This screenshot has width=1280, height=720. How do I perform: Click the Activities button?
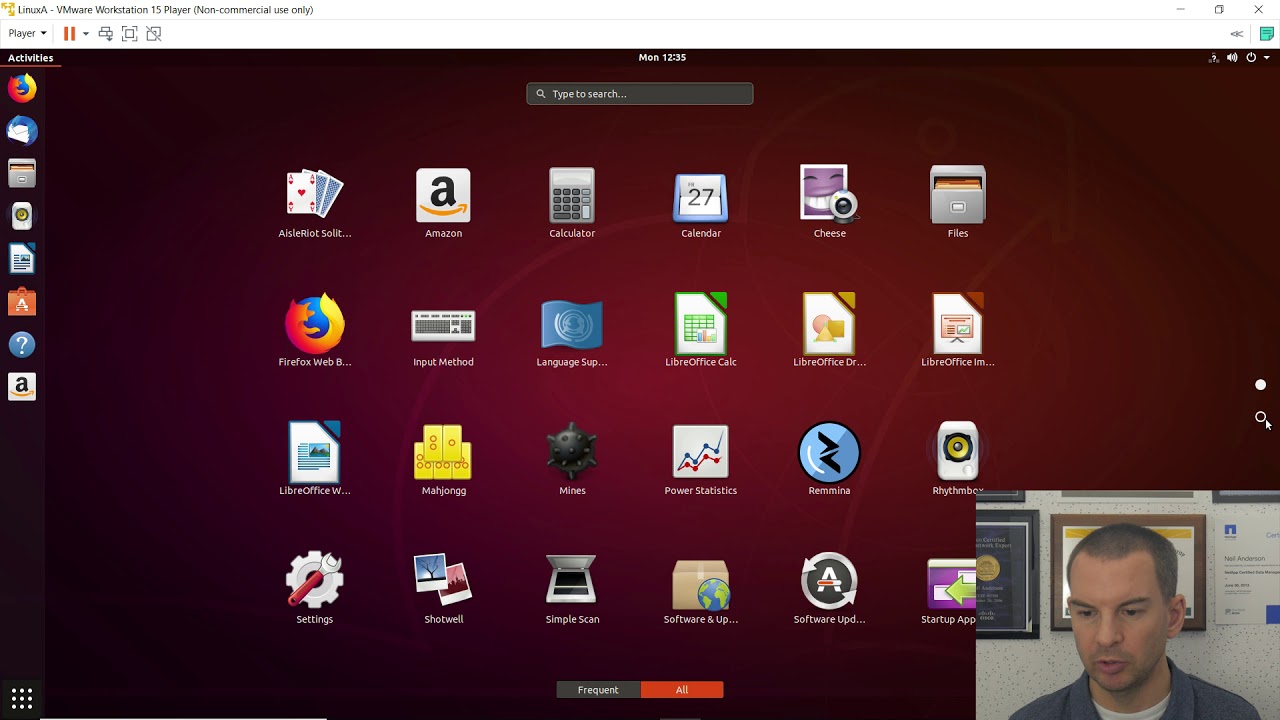(x=30, y=58)
